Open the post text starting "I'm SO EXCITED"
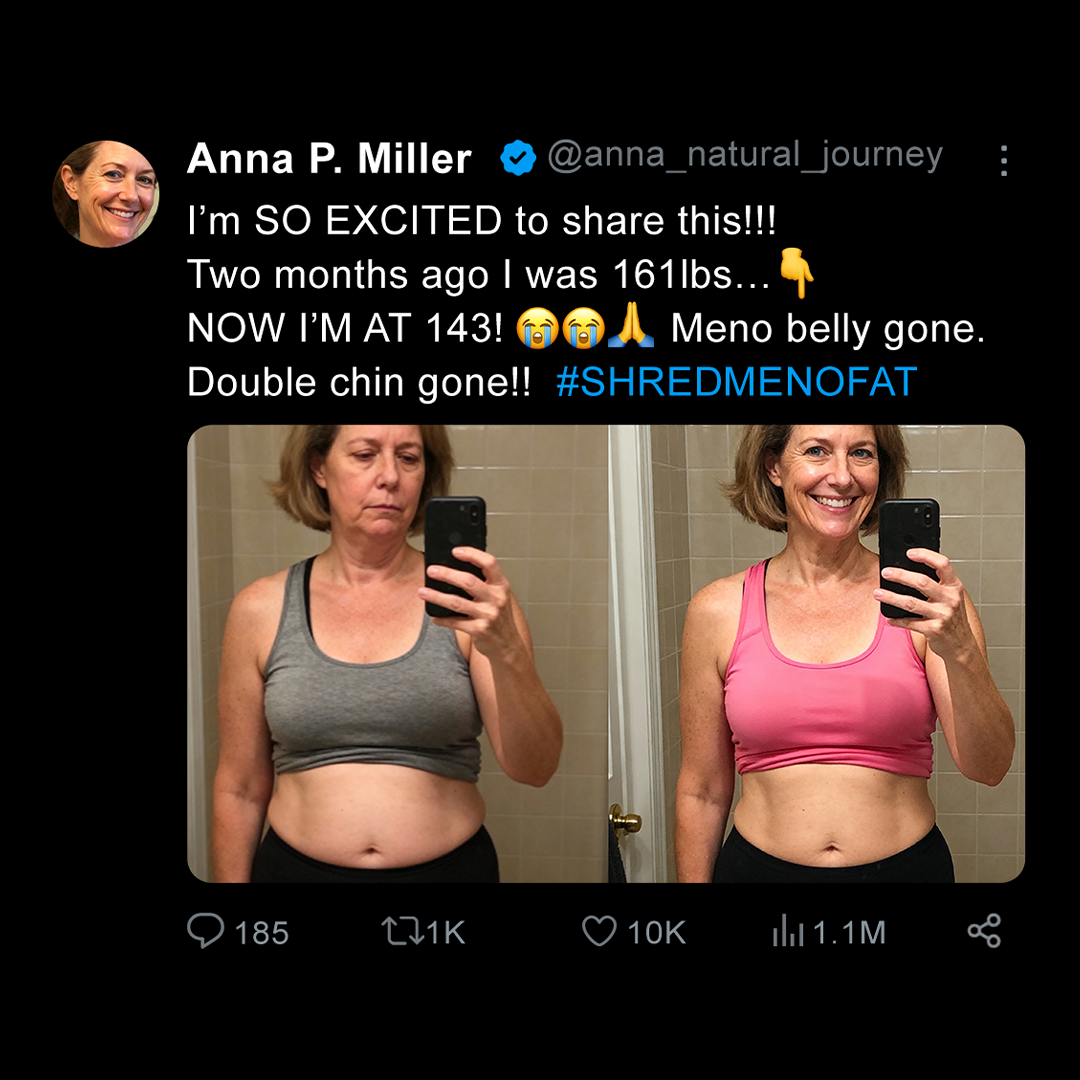1080x1080 pixels. pos(586,301)
